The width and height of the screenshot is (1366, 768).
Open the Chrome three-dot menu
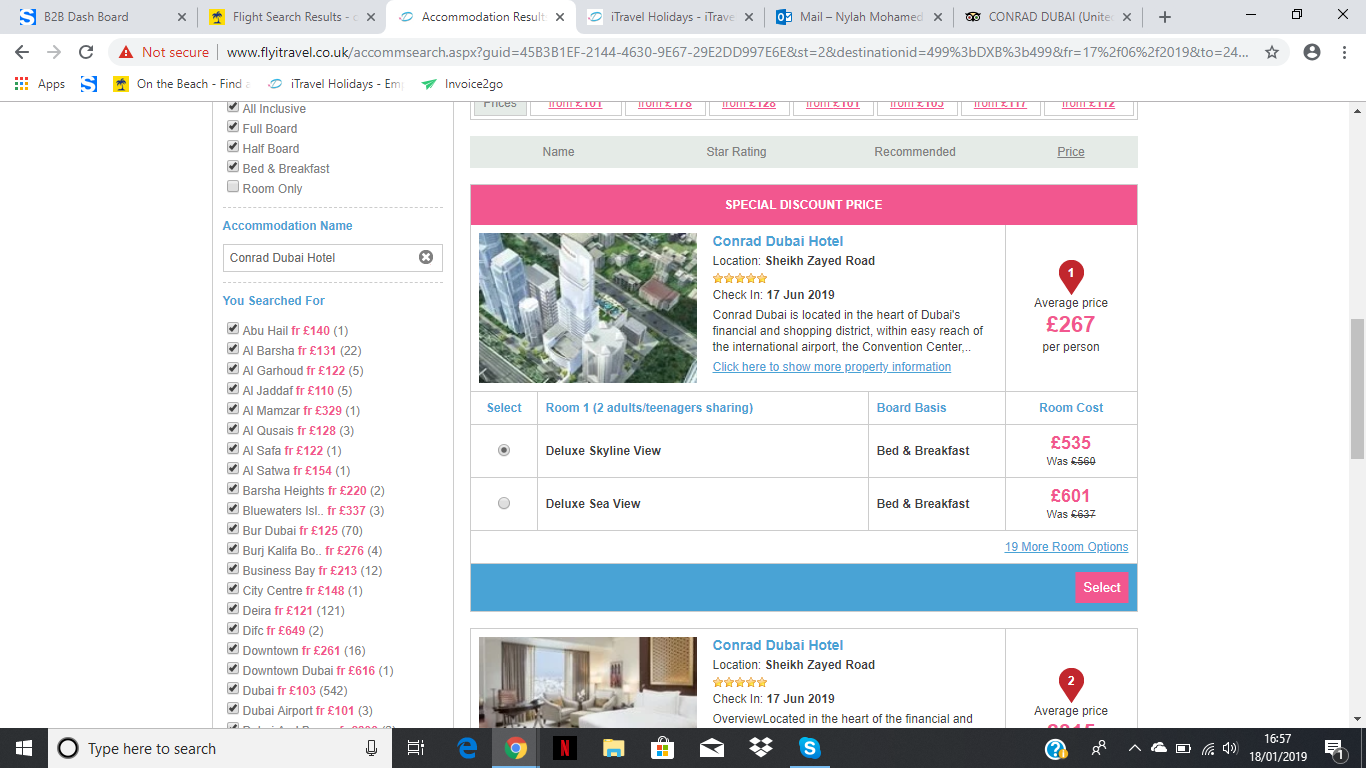point(1344,52)
